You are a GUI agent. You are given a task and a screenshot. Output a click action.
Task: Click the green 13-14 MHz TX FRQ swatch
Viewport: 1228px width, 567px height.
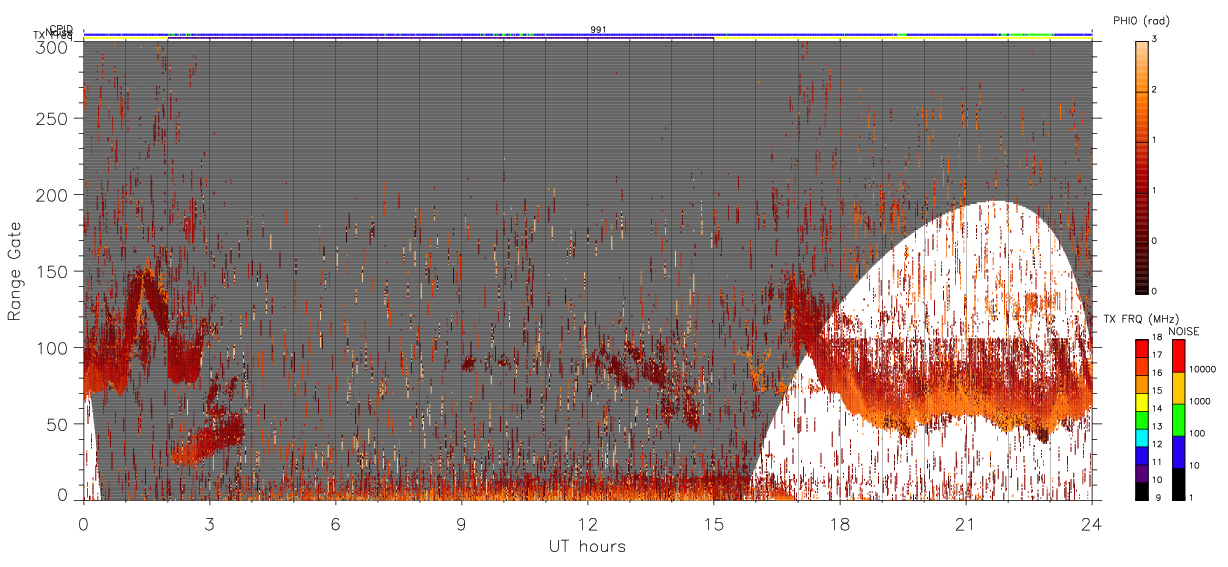tap(1142, 420)
